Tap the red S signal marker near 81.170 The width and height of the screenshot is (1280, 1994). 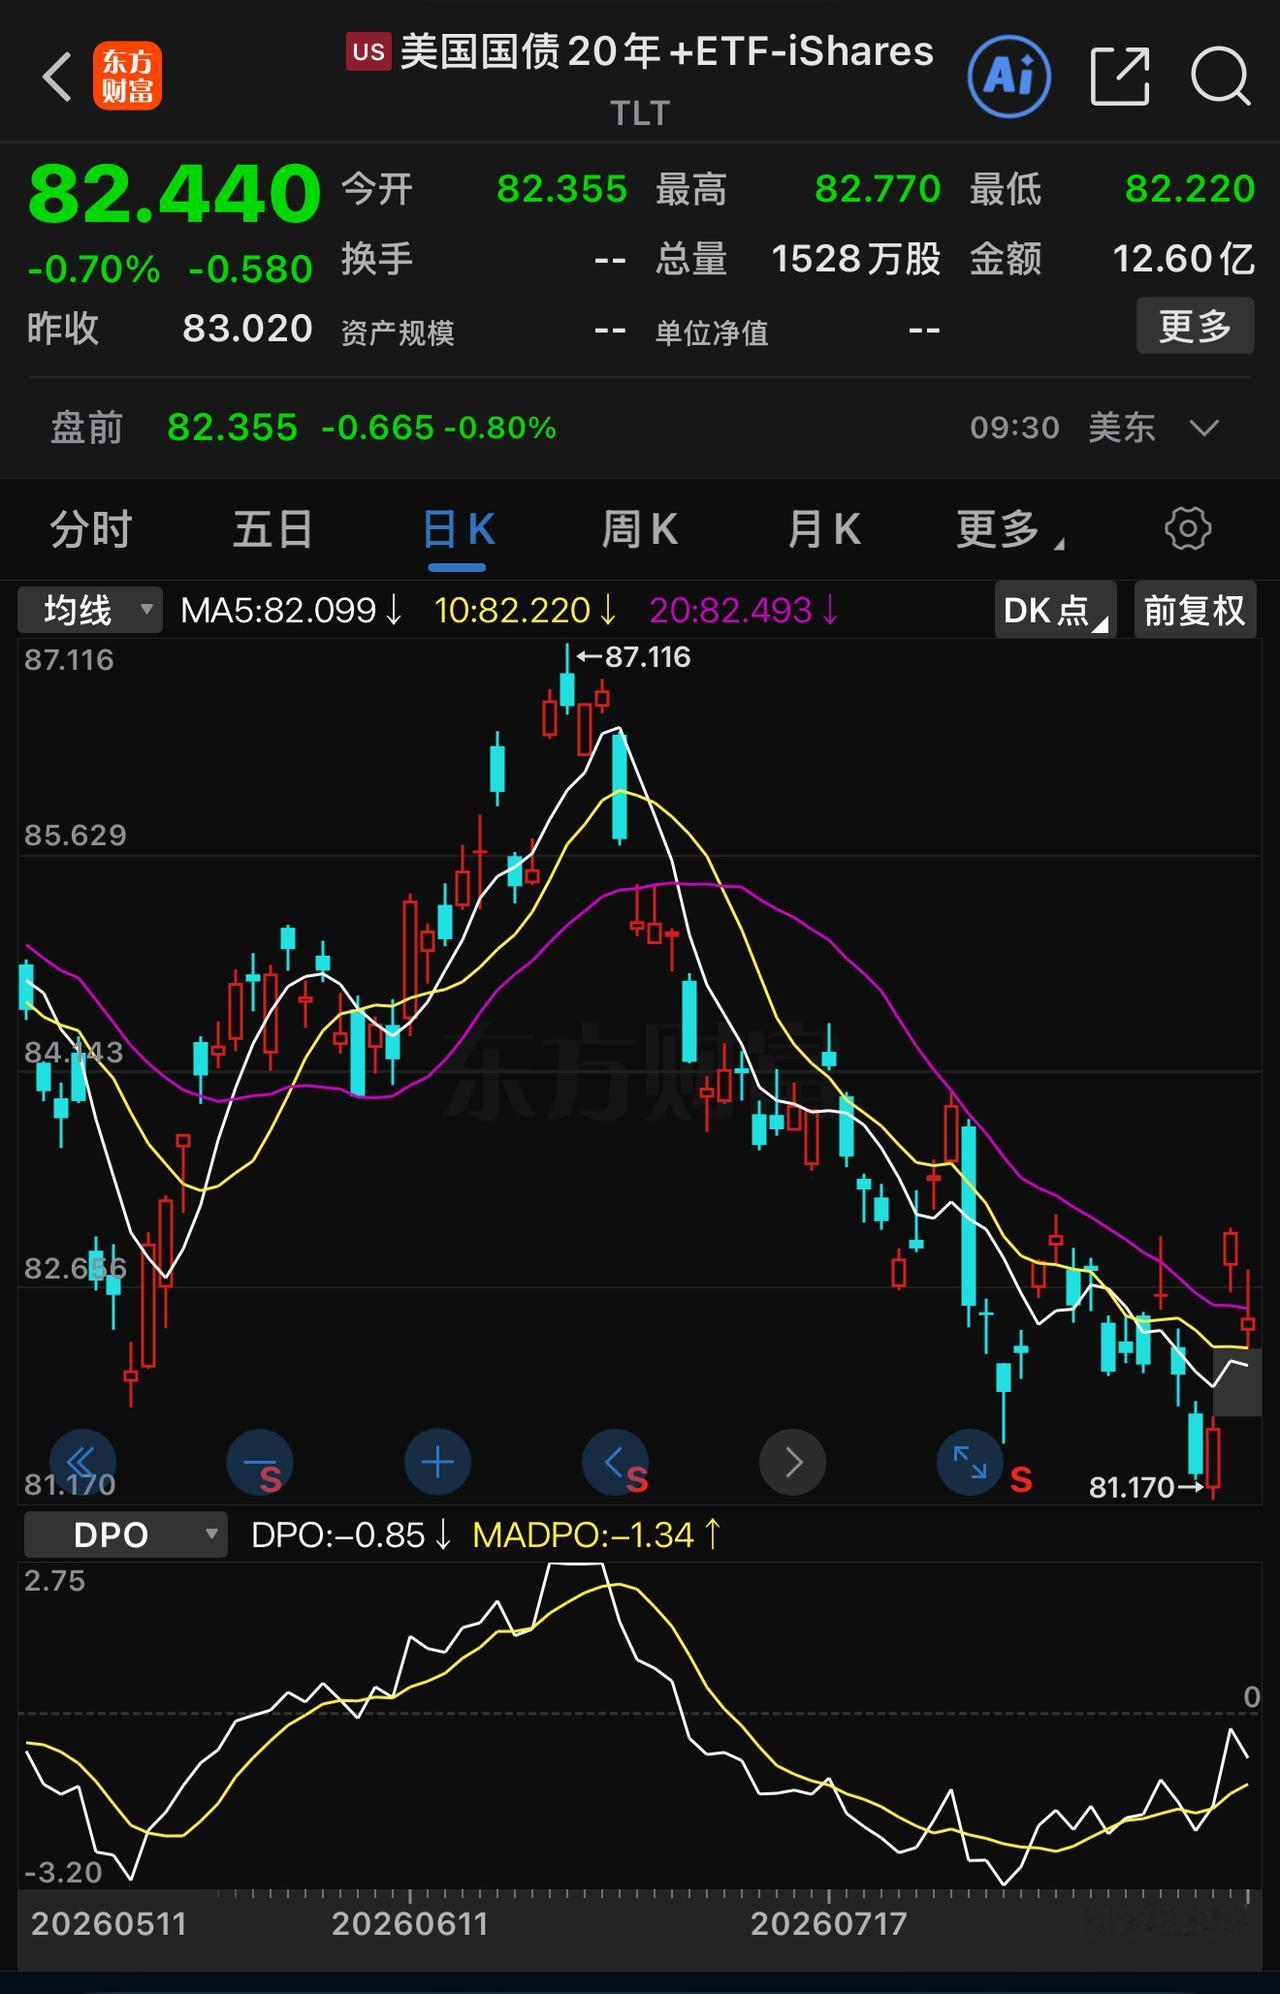1021,1479
